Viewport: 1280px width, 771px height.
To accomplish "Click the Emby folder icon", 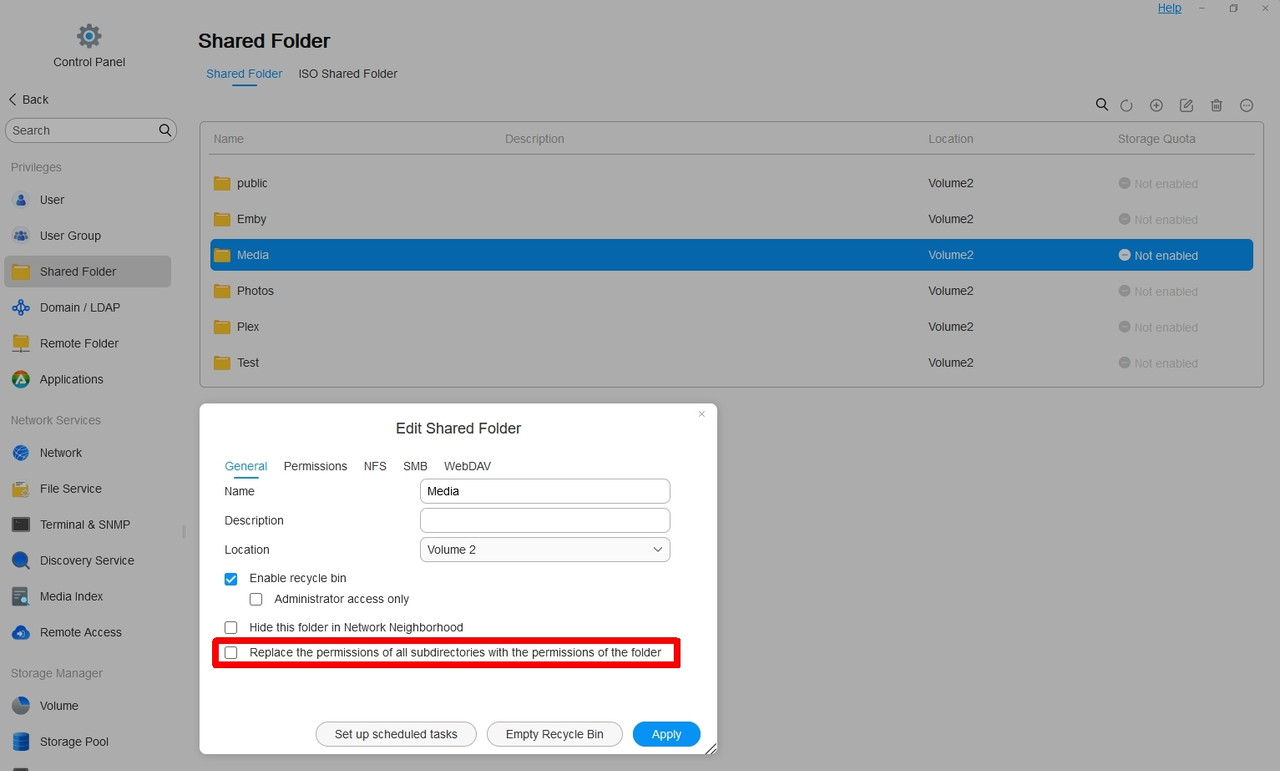I will click(222, 220).
